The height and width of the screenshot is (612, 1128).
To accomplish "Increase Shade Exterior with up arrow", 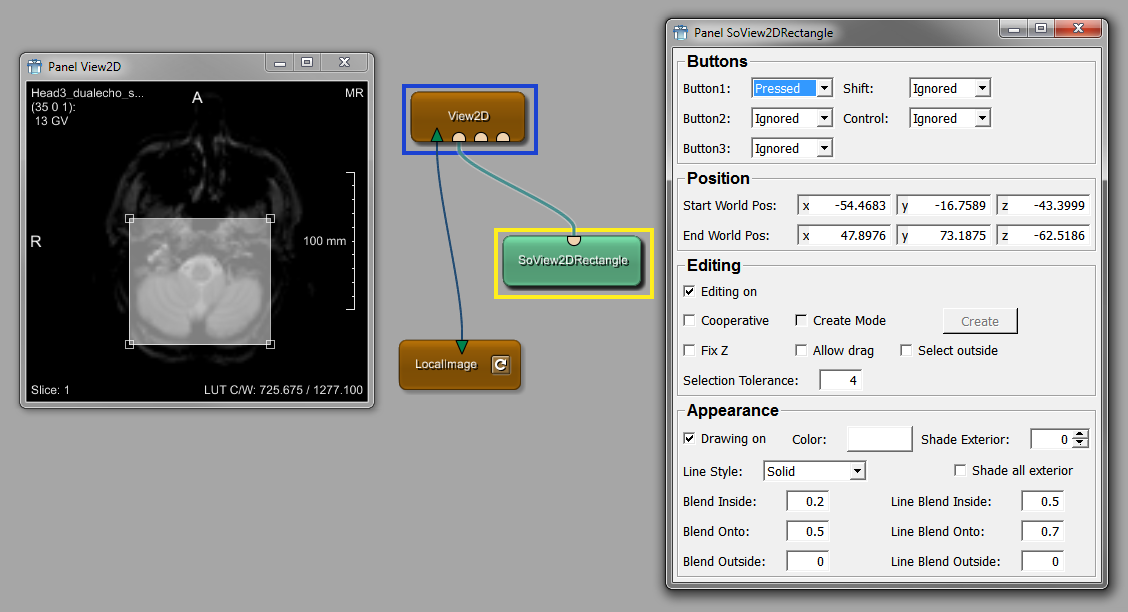I will coord(1080,435).
